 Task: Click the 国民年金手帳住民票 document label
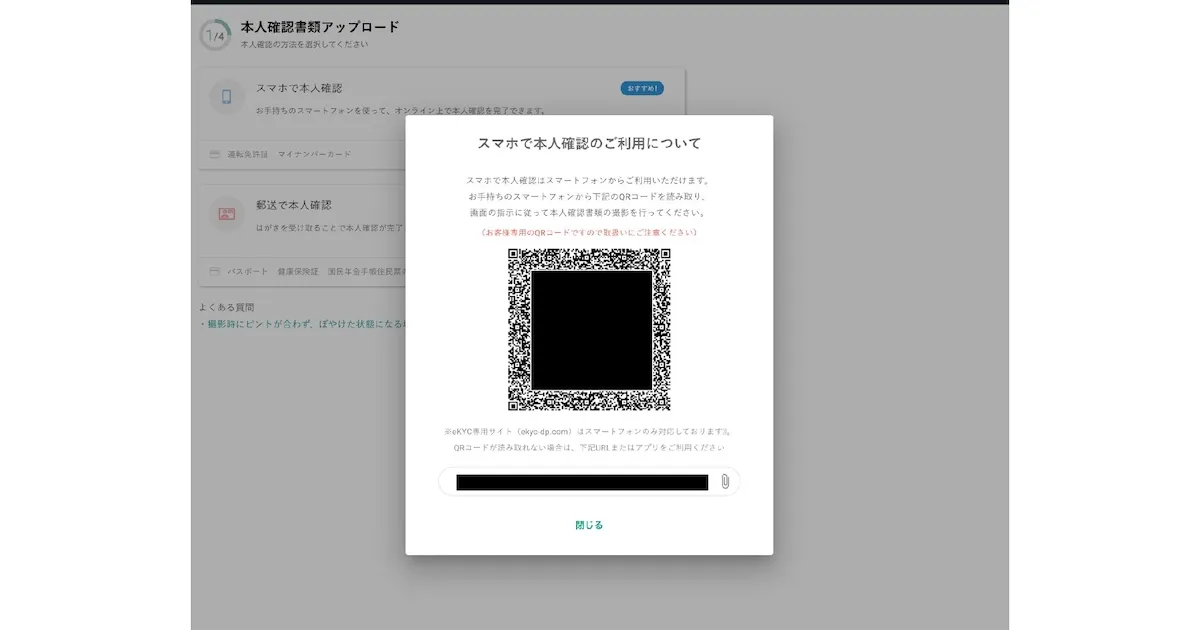coord(368,270)
